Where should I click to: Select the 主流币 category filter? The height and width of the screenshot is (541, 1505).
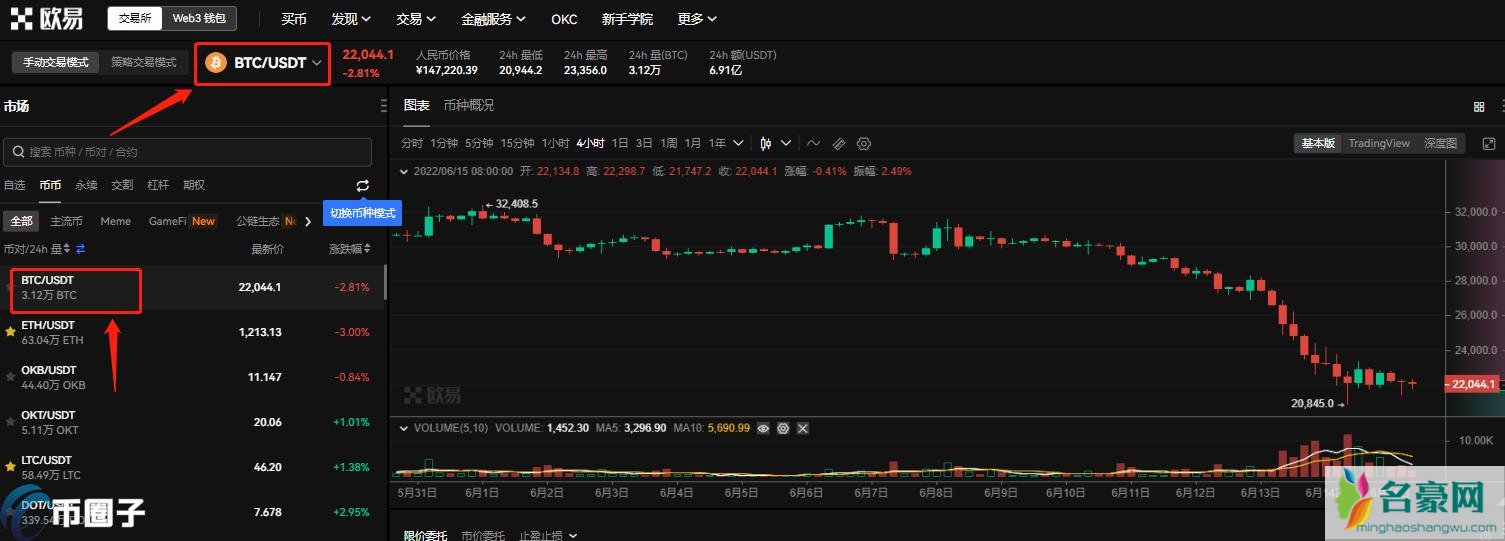(66, 221)
